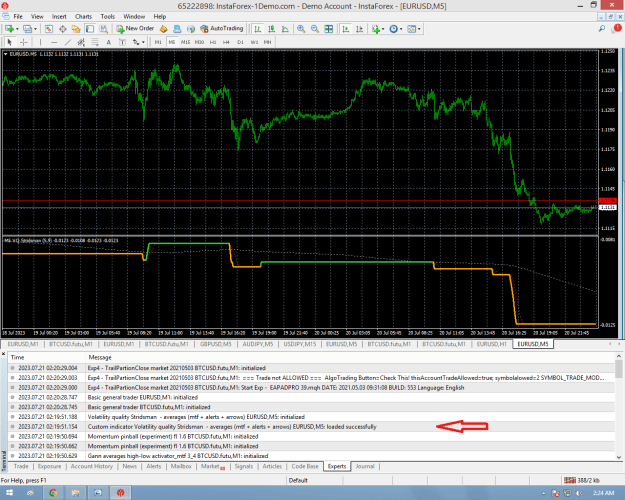This screenshot has height=500, width=625.
Task: Expand the Profiles dropdown arrow
Action: point(35,29)
